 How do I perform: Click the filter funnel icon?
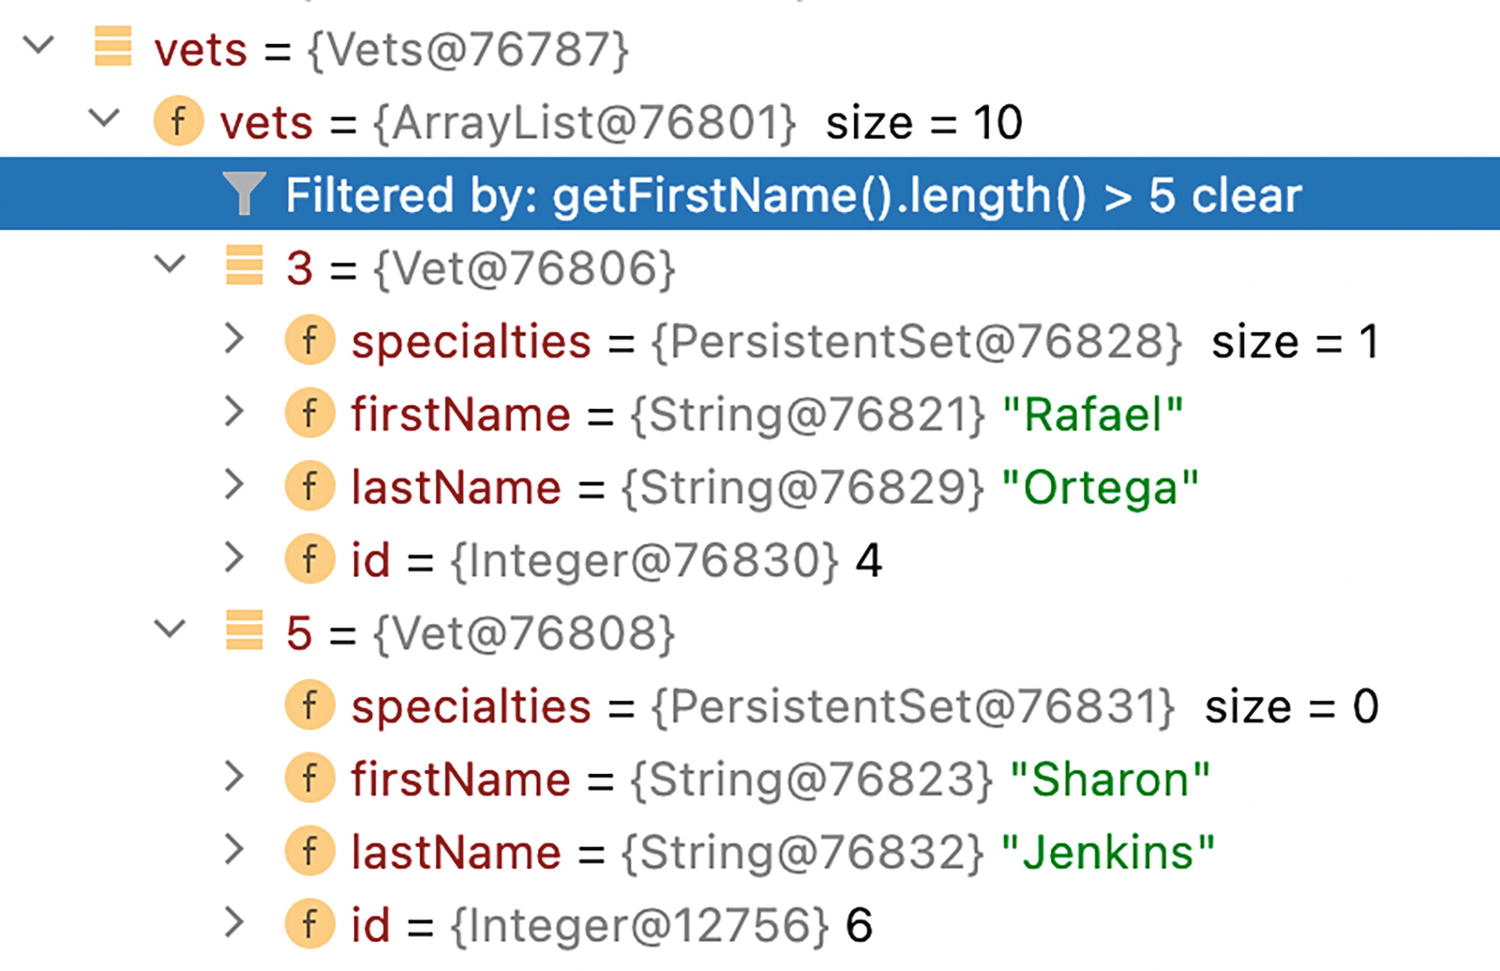(x=244, y=194)
